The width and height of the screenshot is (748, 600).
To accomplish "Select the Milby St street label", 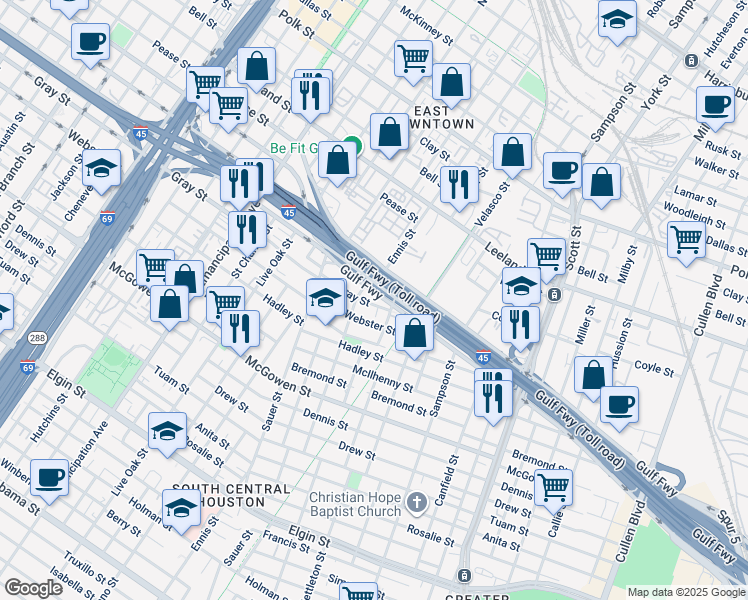I will (x=627, y=264).
